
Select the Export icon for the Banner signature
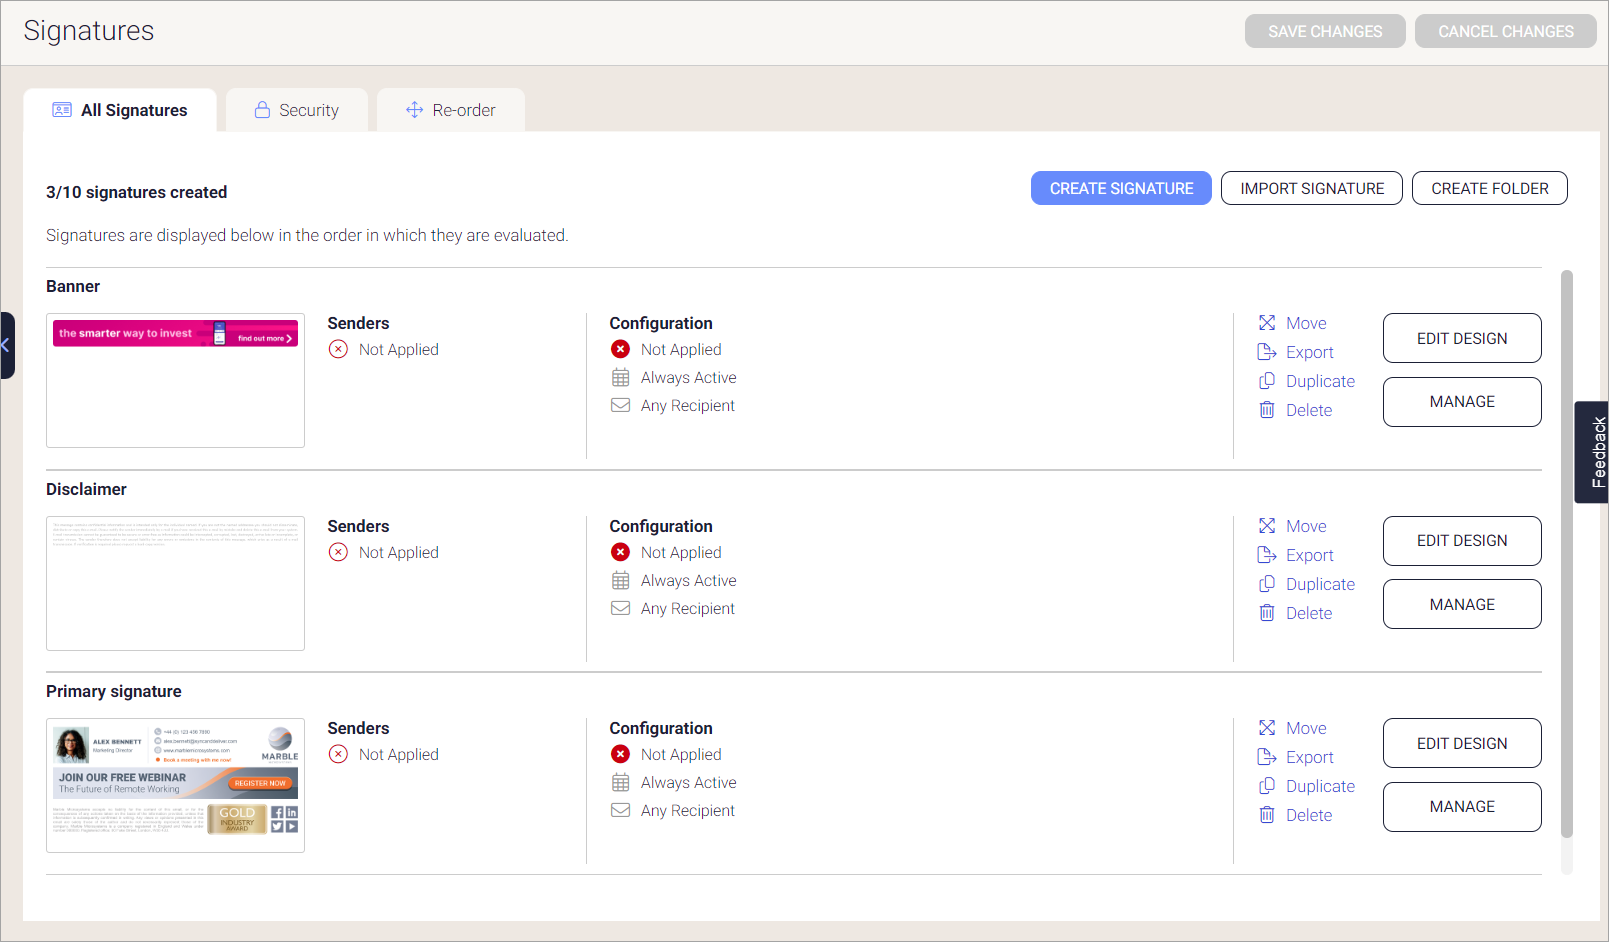(1267, 352)
